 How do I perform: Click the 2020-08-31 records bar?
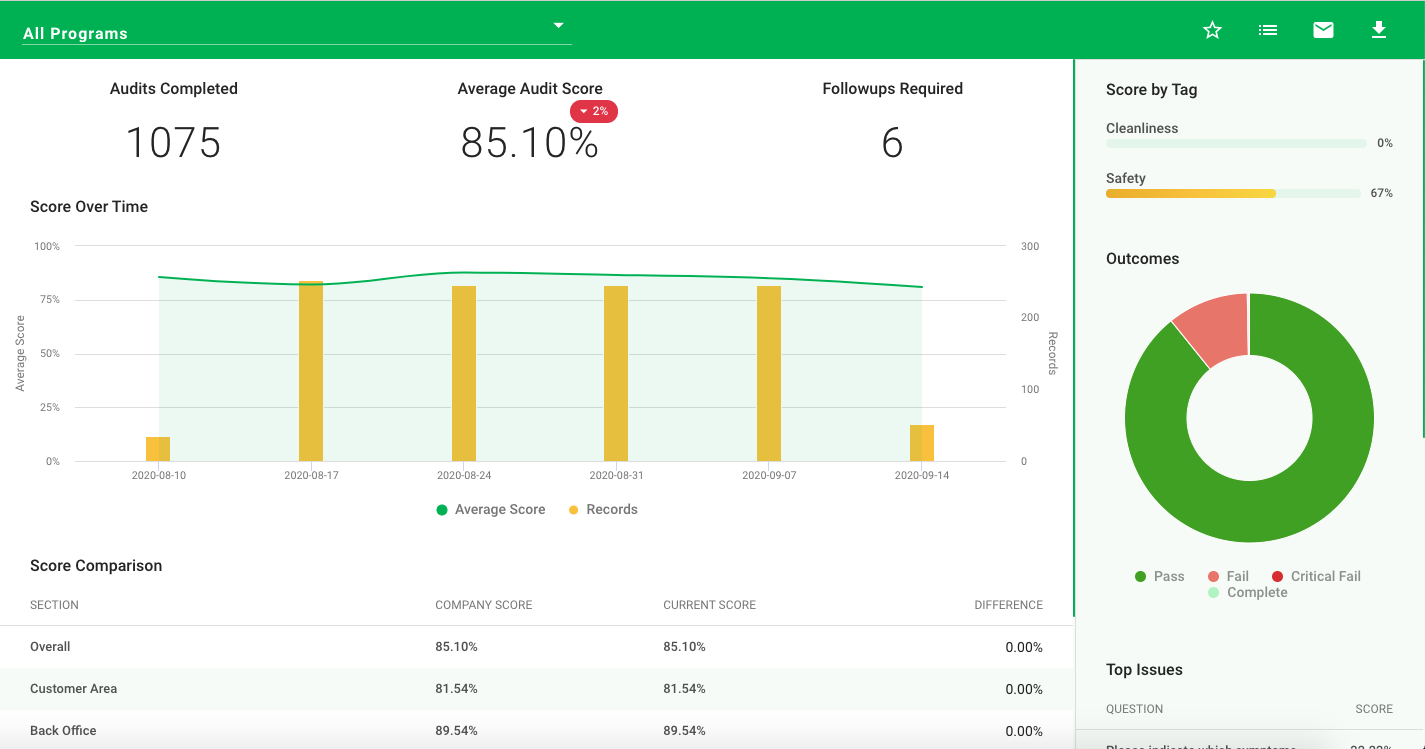pyautogui.click(x=616, y=374)
